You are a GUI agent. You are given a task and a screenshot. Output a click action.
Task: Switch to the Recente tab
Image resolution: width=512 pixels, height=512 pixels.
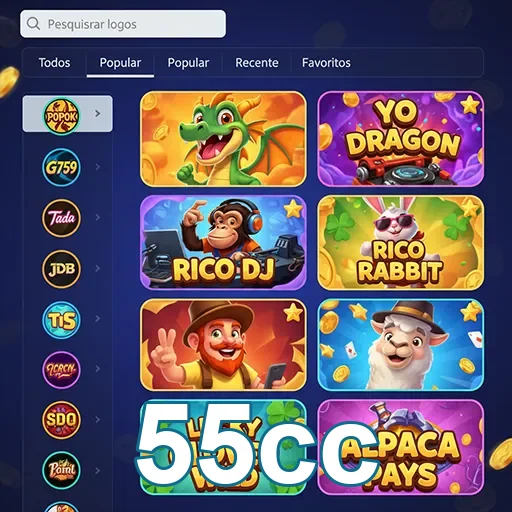pos(257,63)
